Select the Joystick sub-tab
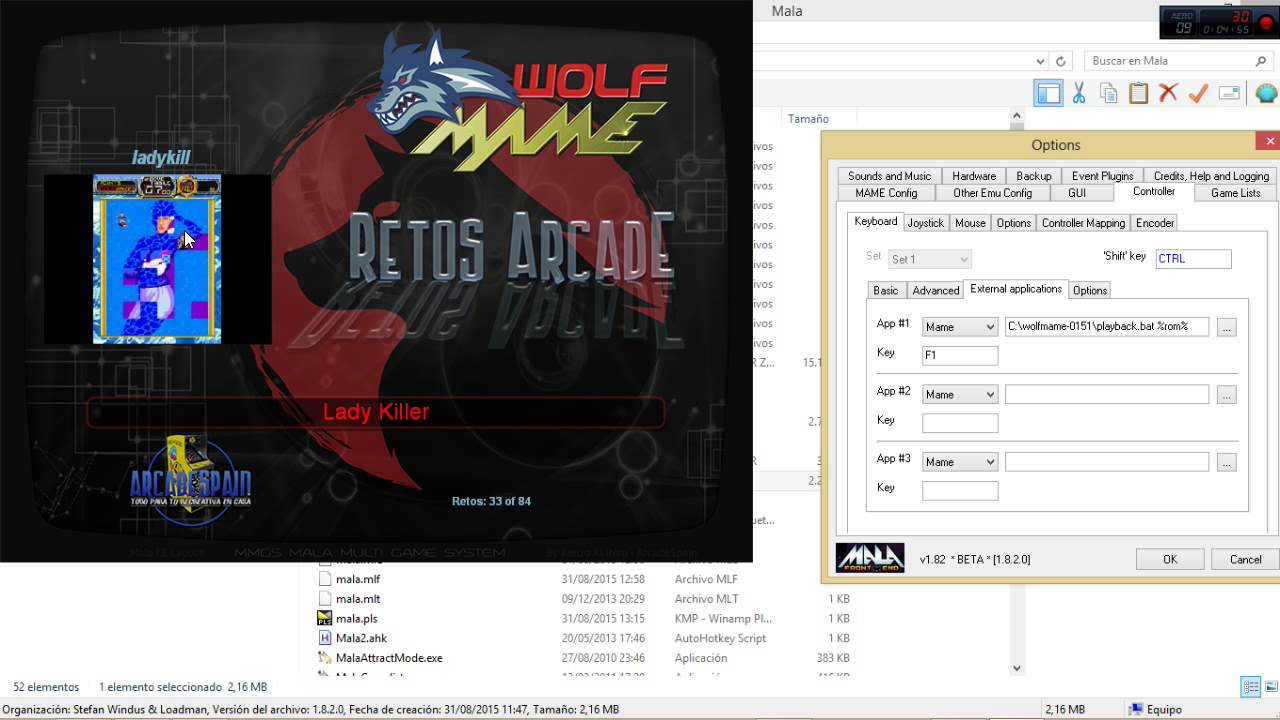Viewport: 1280px width, 720px height. click(x=925, y=223)
